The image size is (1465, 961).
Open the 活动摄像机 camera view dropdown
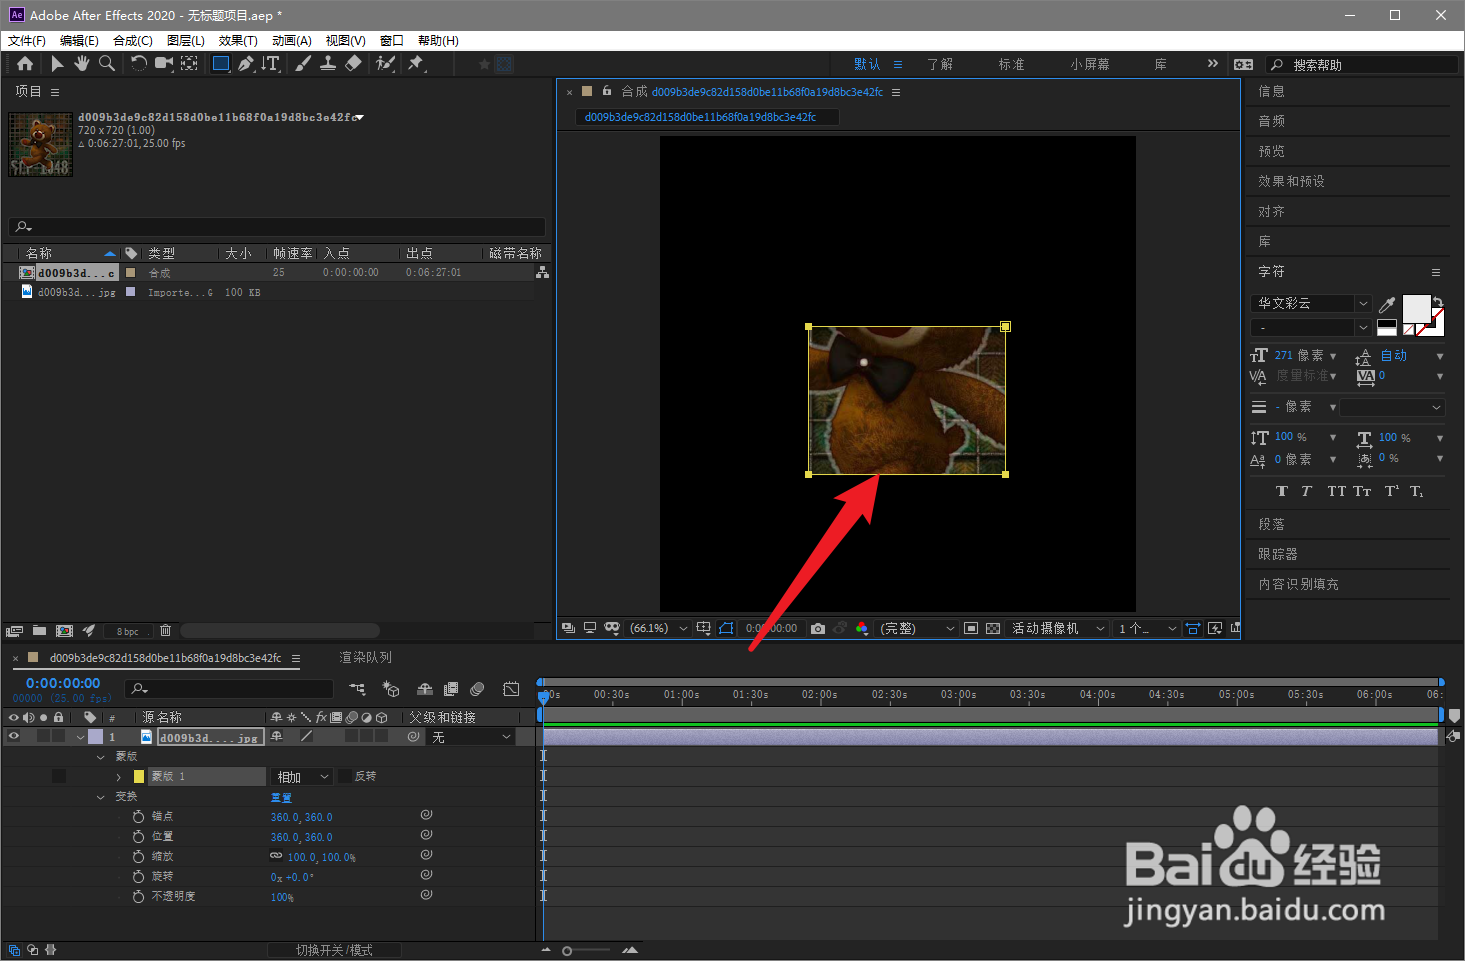(x=1058, y=628)
